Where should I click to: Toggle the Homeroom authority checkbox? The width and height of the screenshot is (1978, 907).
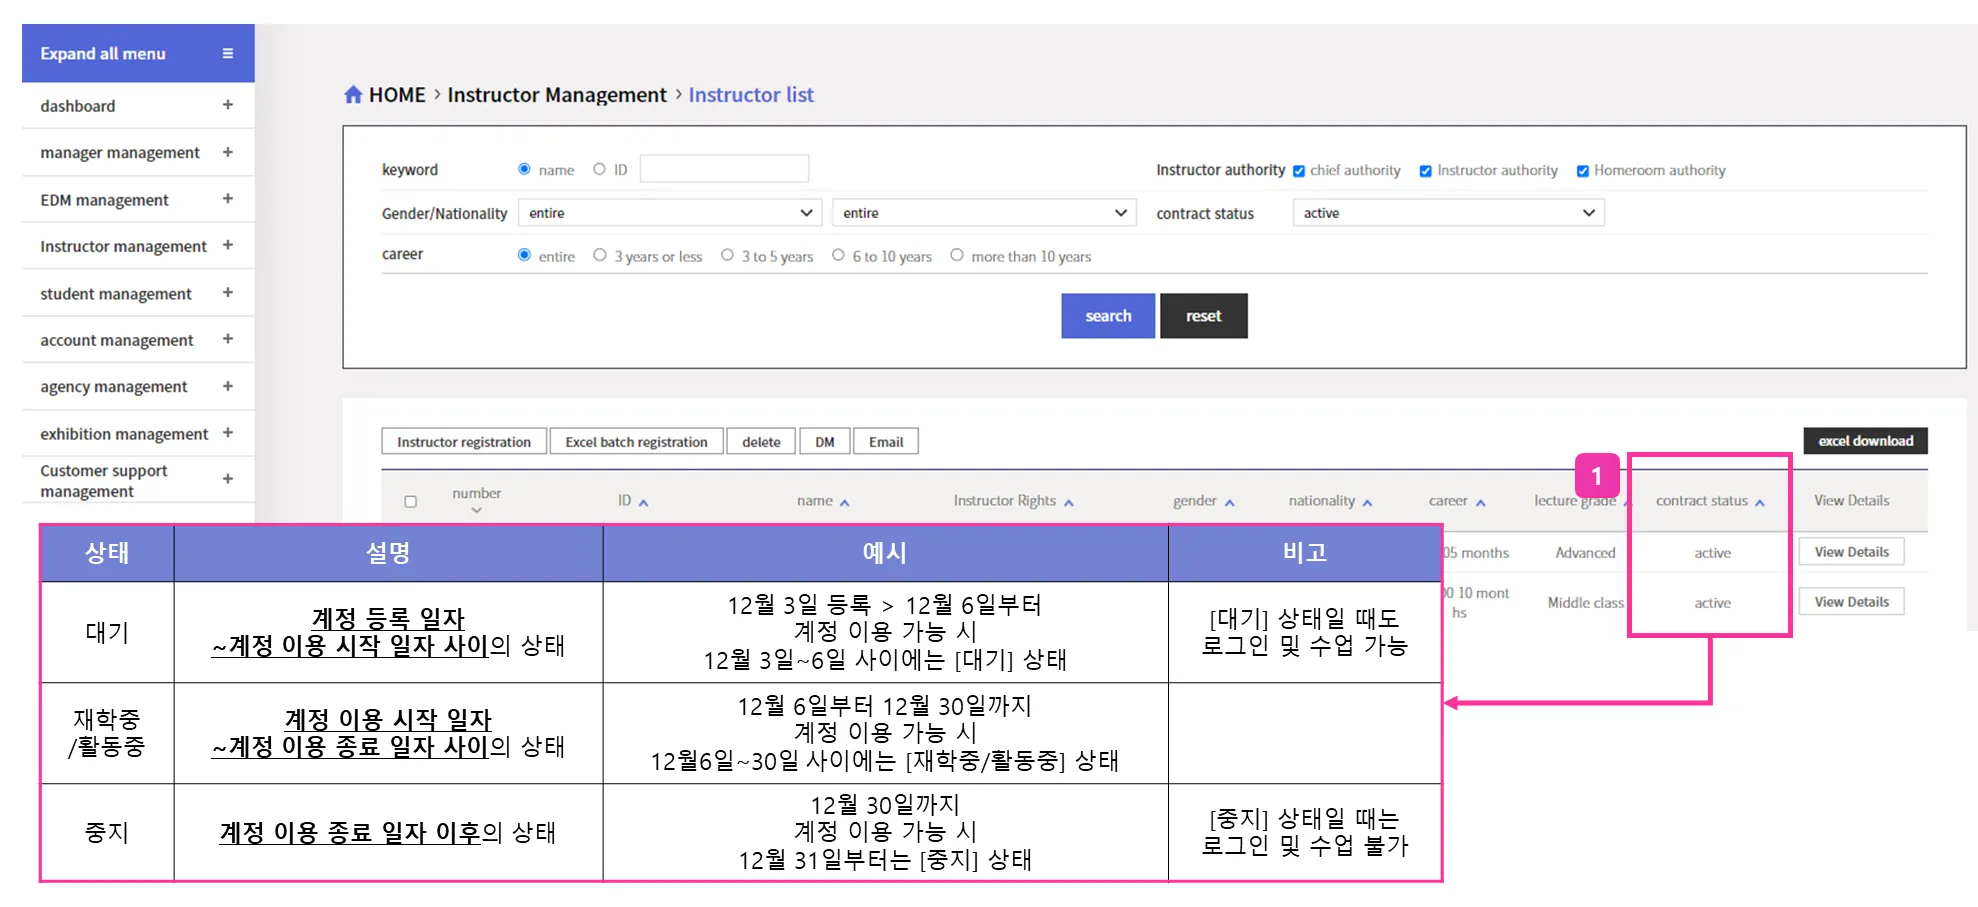click(1583, 171)
